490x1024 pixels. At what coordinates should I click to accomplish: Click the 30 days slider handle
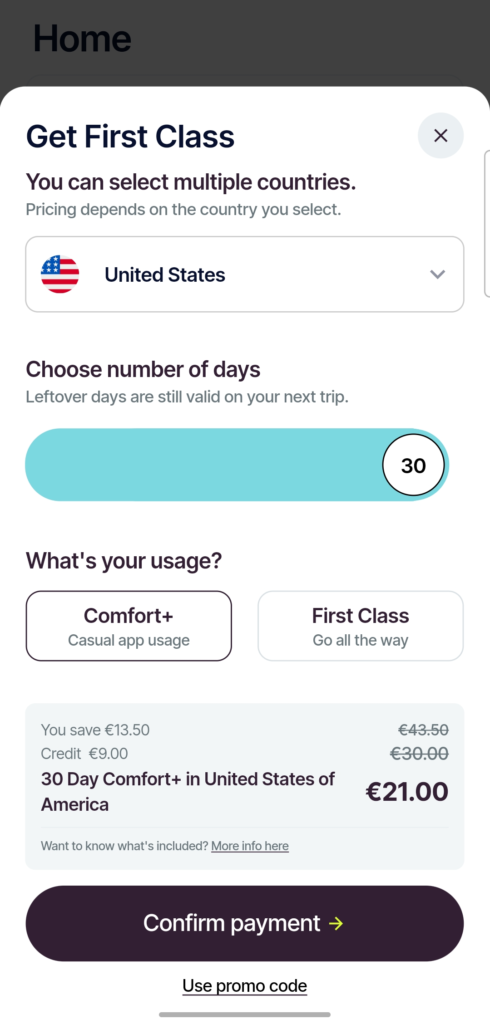click(x=413, y=465)
